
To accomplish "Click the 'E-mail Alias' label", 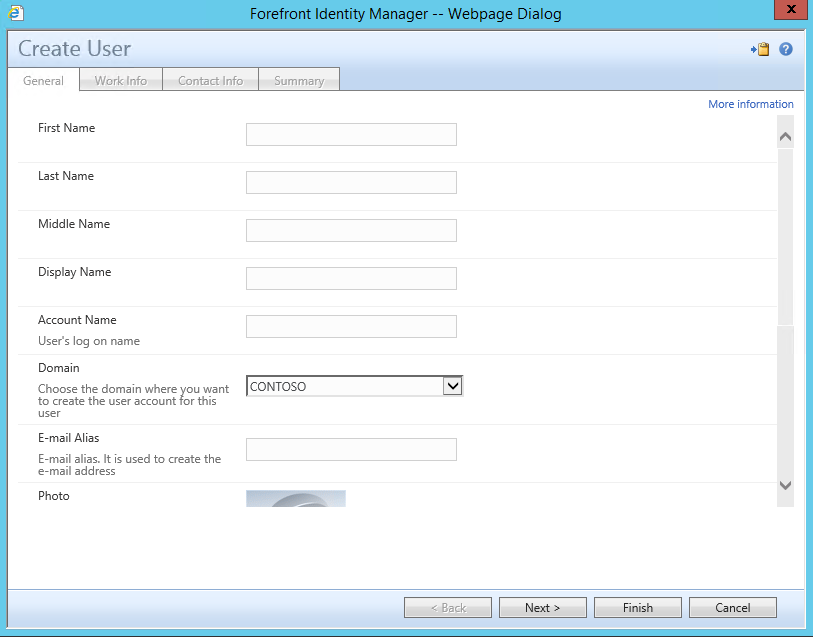I will click(68, 438).
